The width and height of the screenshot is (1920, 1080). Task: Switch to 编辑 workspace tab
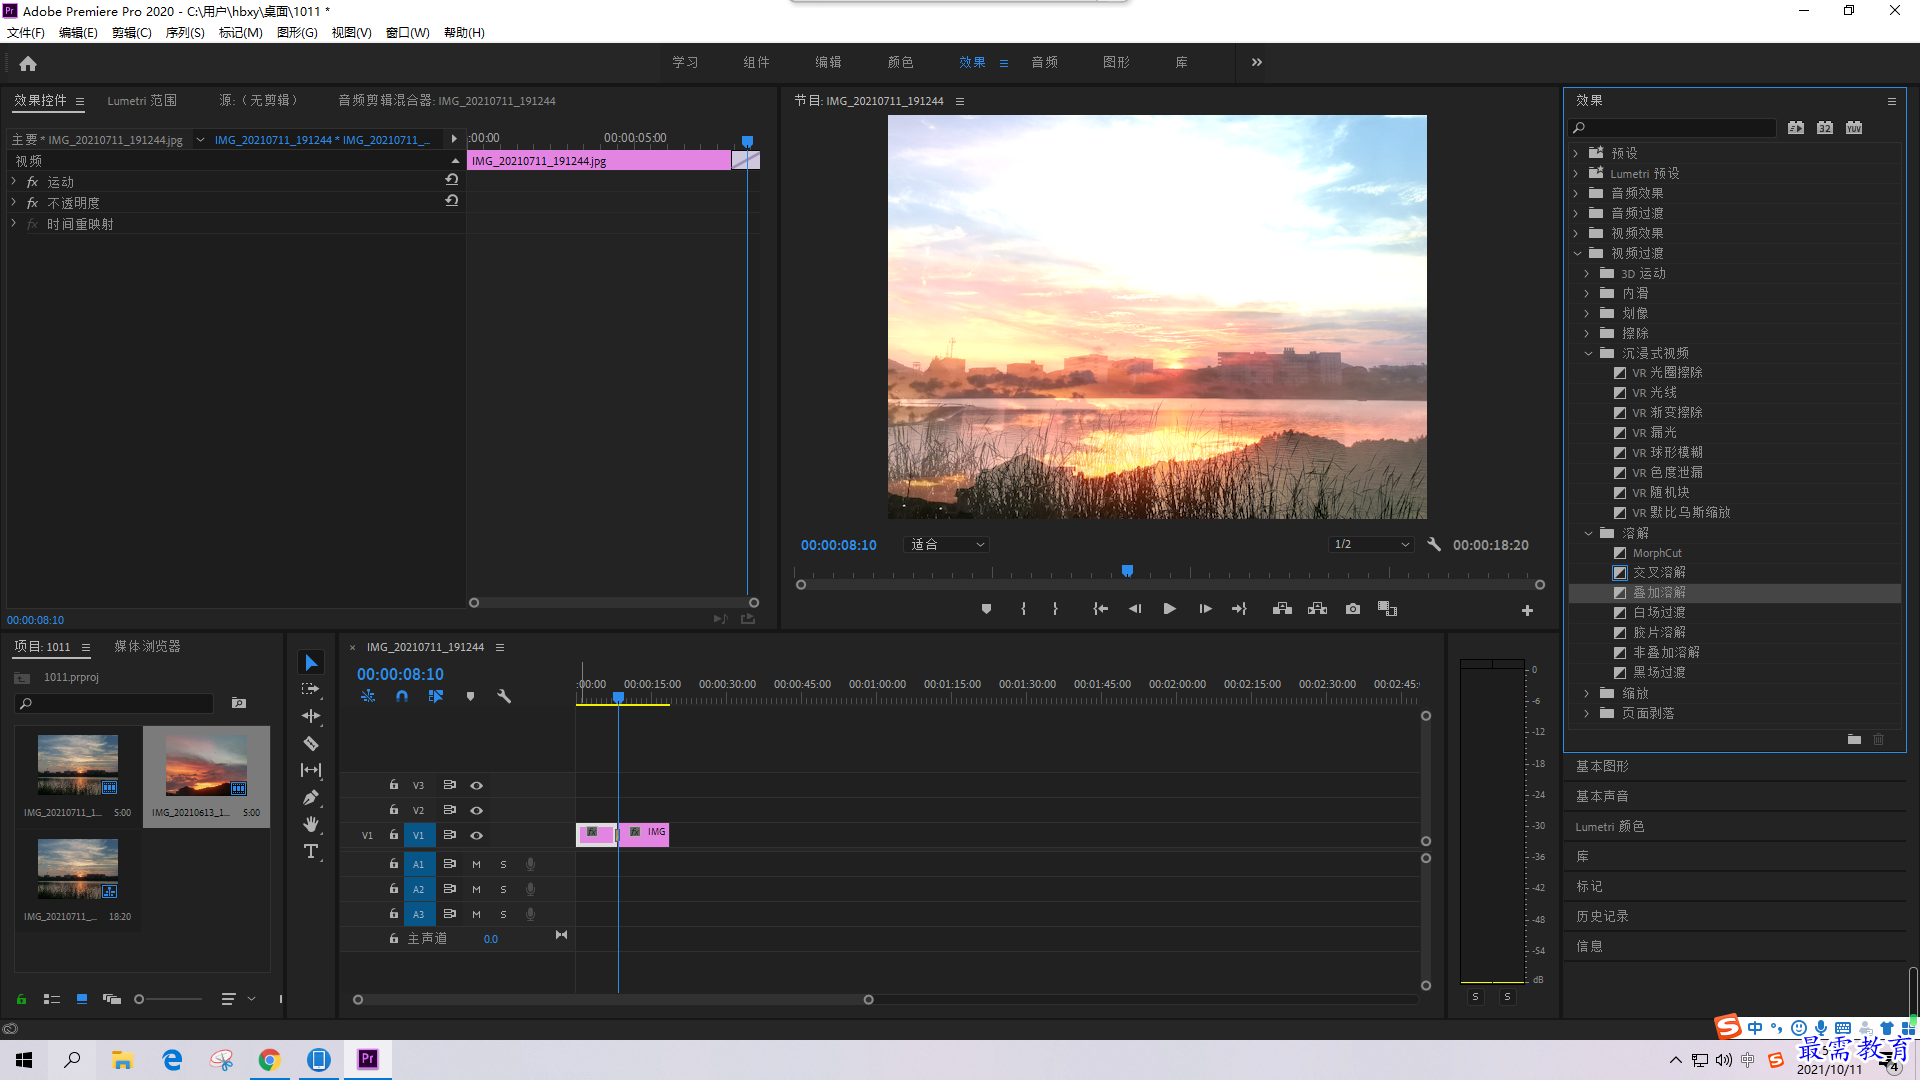tap(828, 62)
